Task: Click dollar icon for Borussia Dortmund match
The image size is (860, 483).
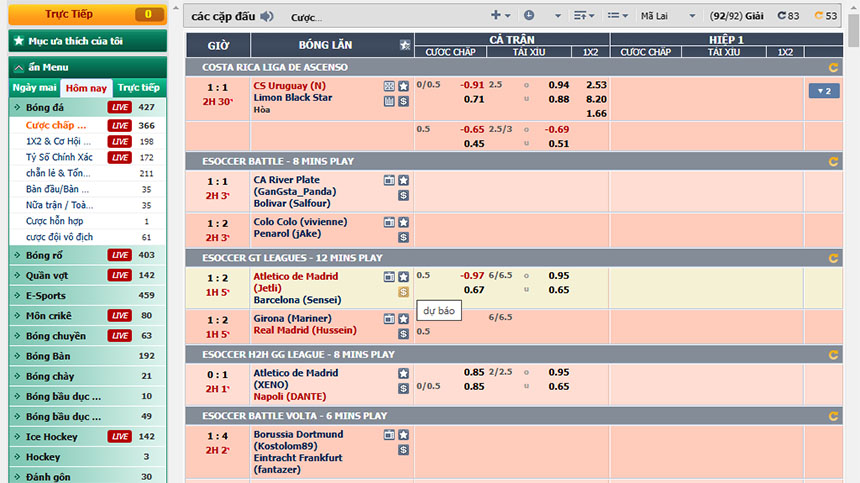Action: (x=404, y=450)
